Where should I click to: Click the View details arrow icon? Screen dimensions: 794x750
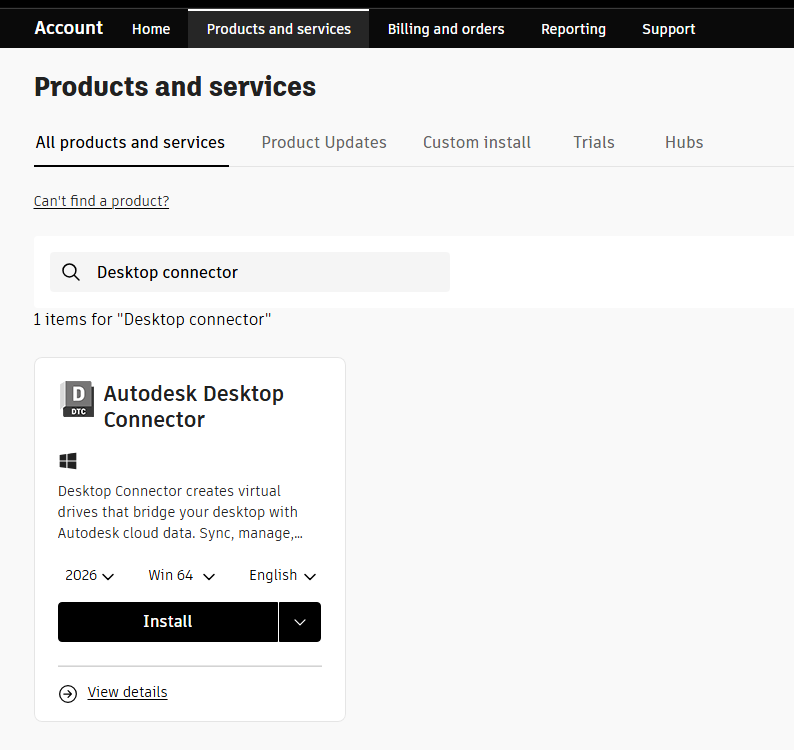point(68,693)
